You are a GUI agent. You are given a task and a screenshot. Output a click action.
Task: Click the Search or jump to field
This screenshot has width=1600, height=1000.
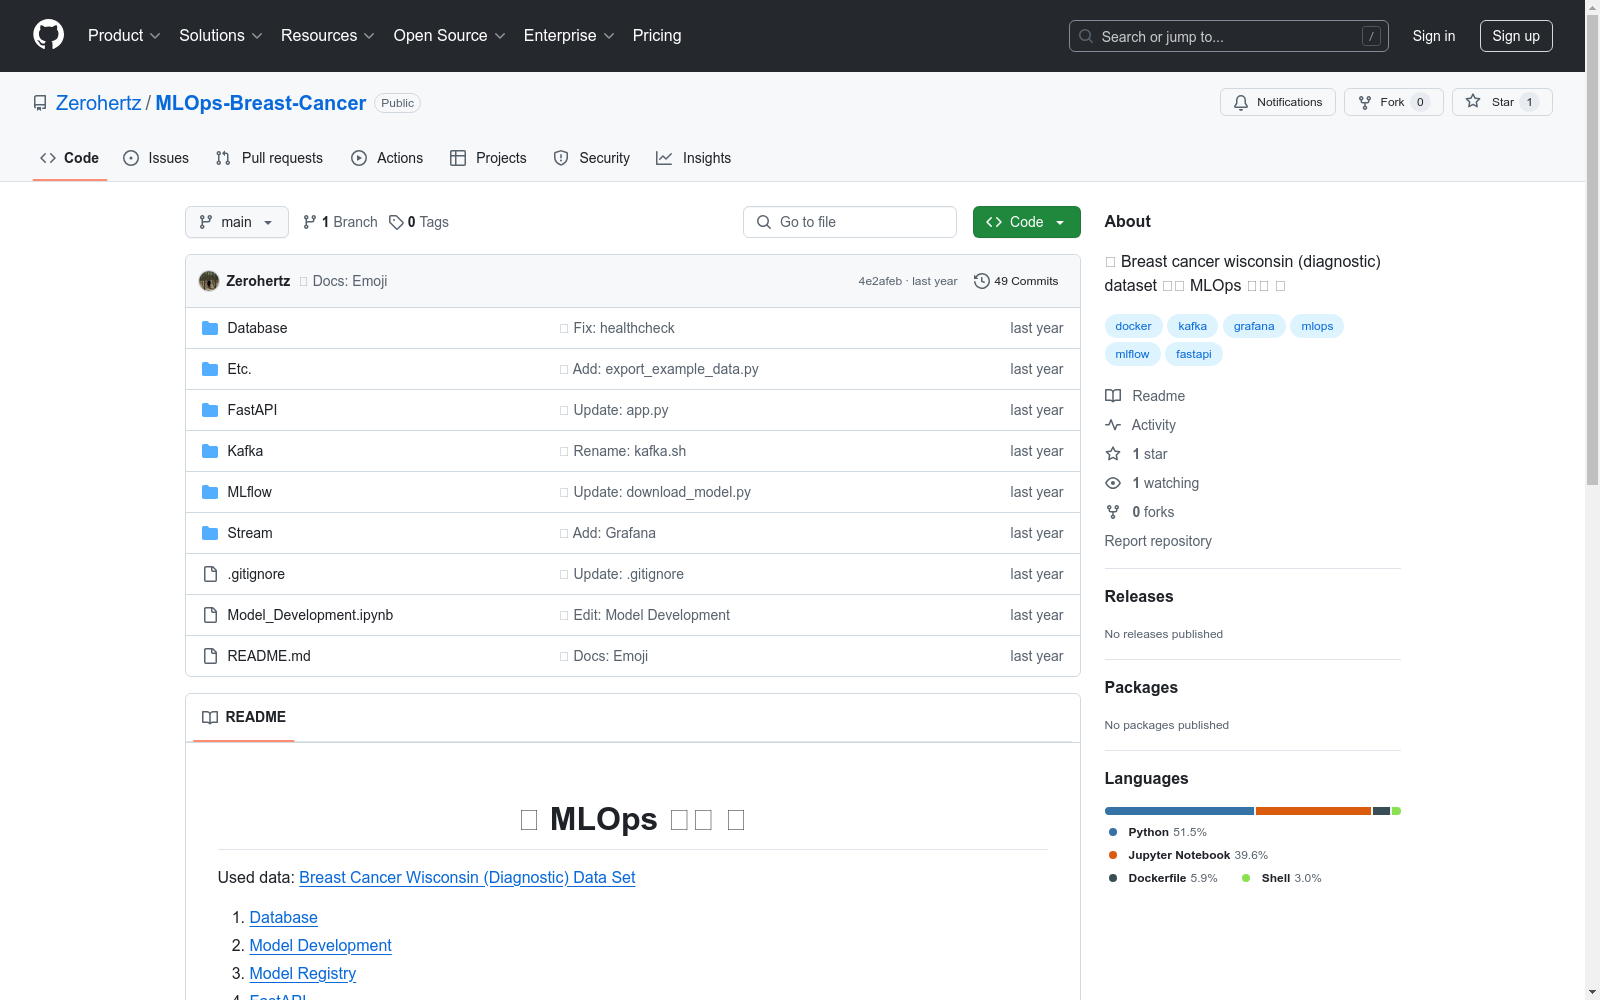[x=1229, y=36]
